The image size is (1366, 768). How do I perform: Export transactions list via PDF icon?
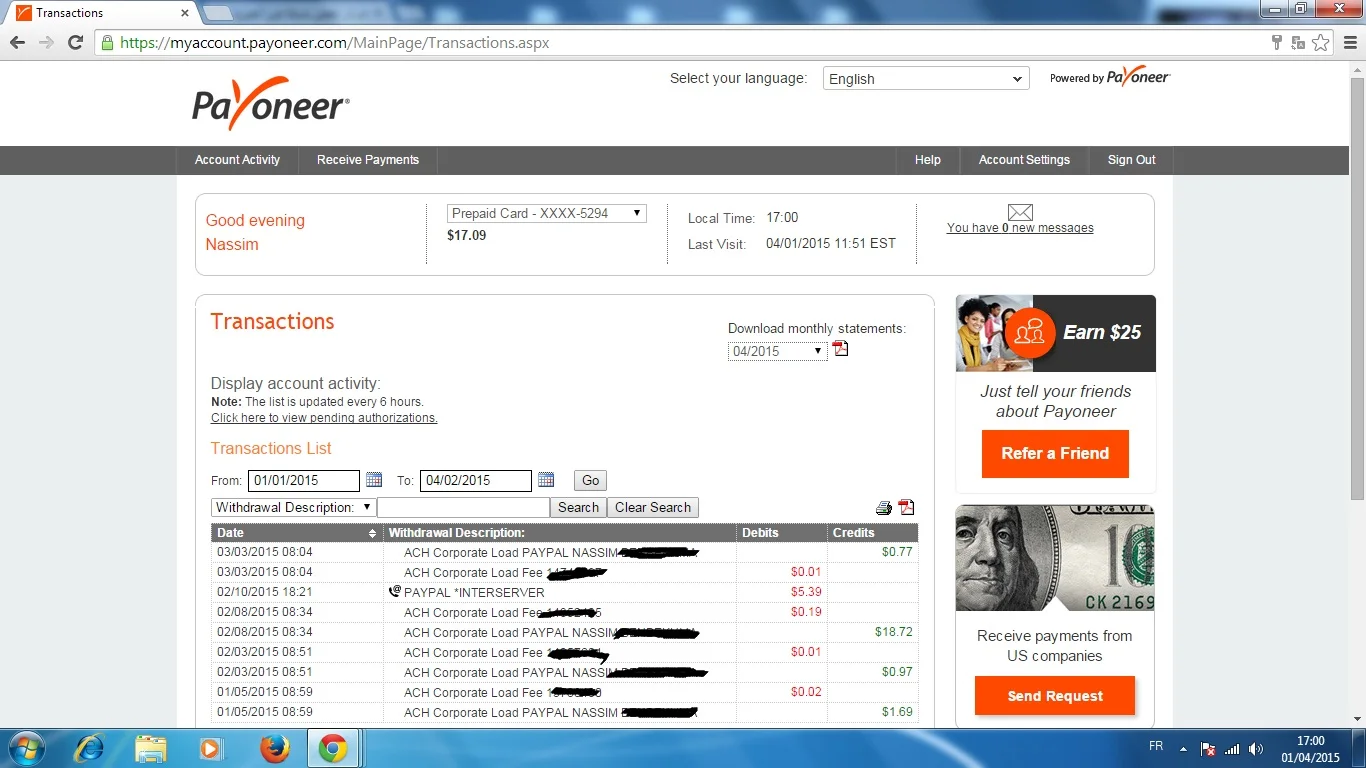point(906,507)
